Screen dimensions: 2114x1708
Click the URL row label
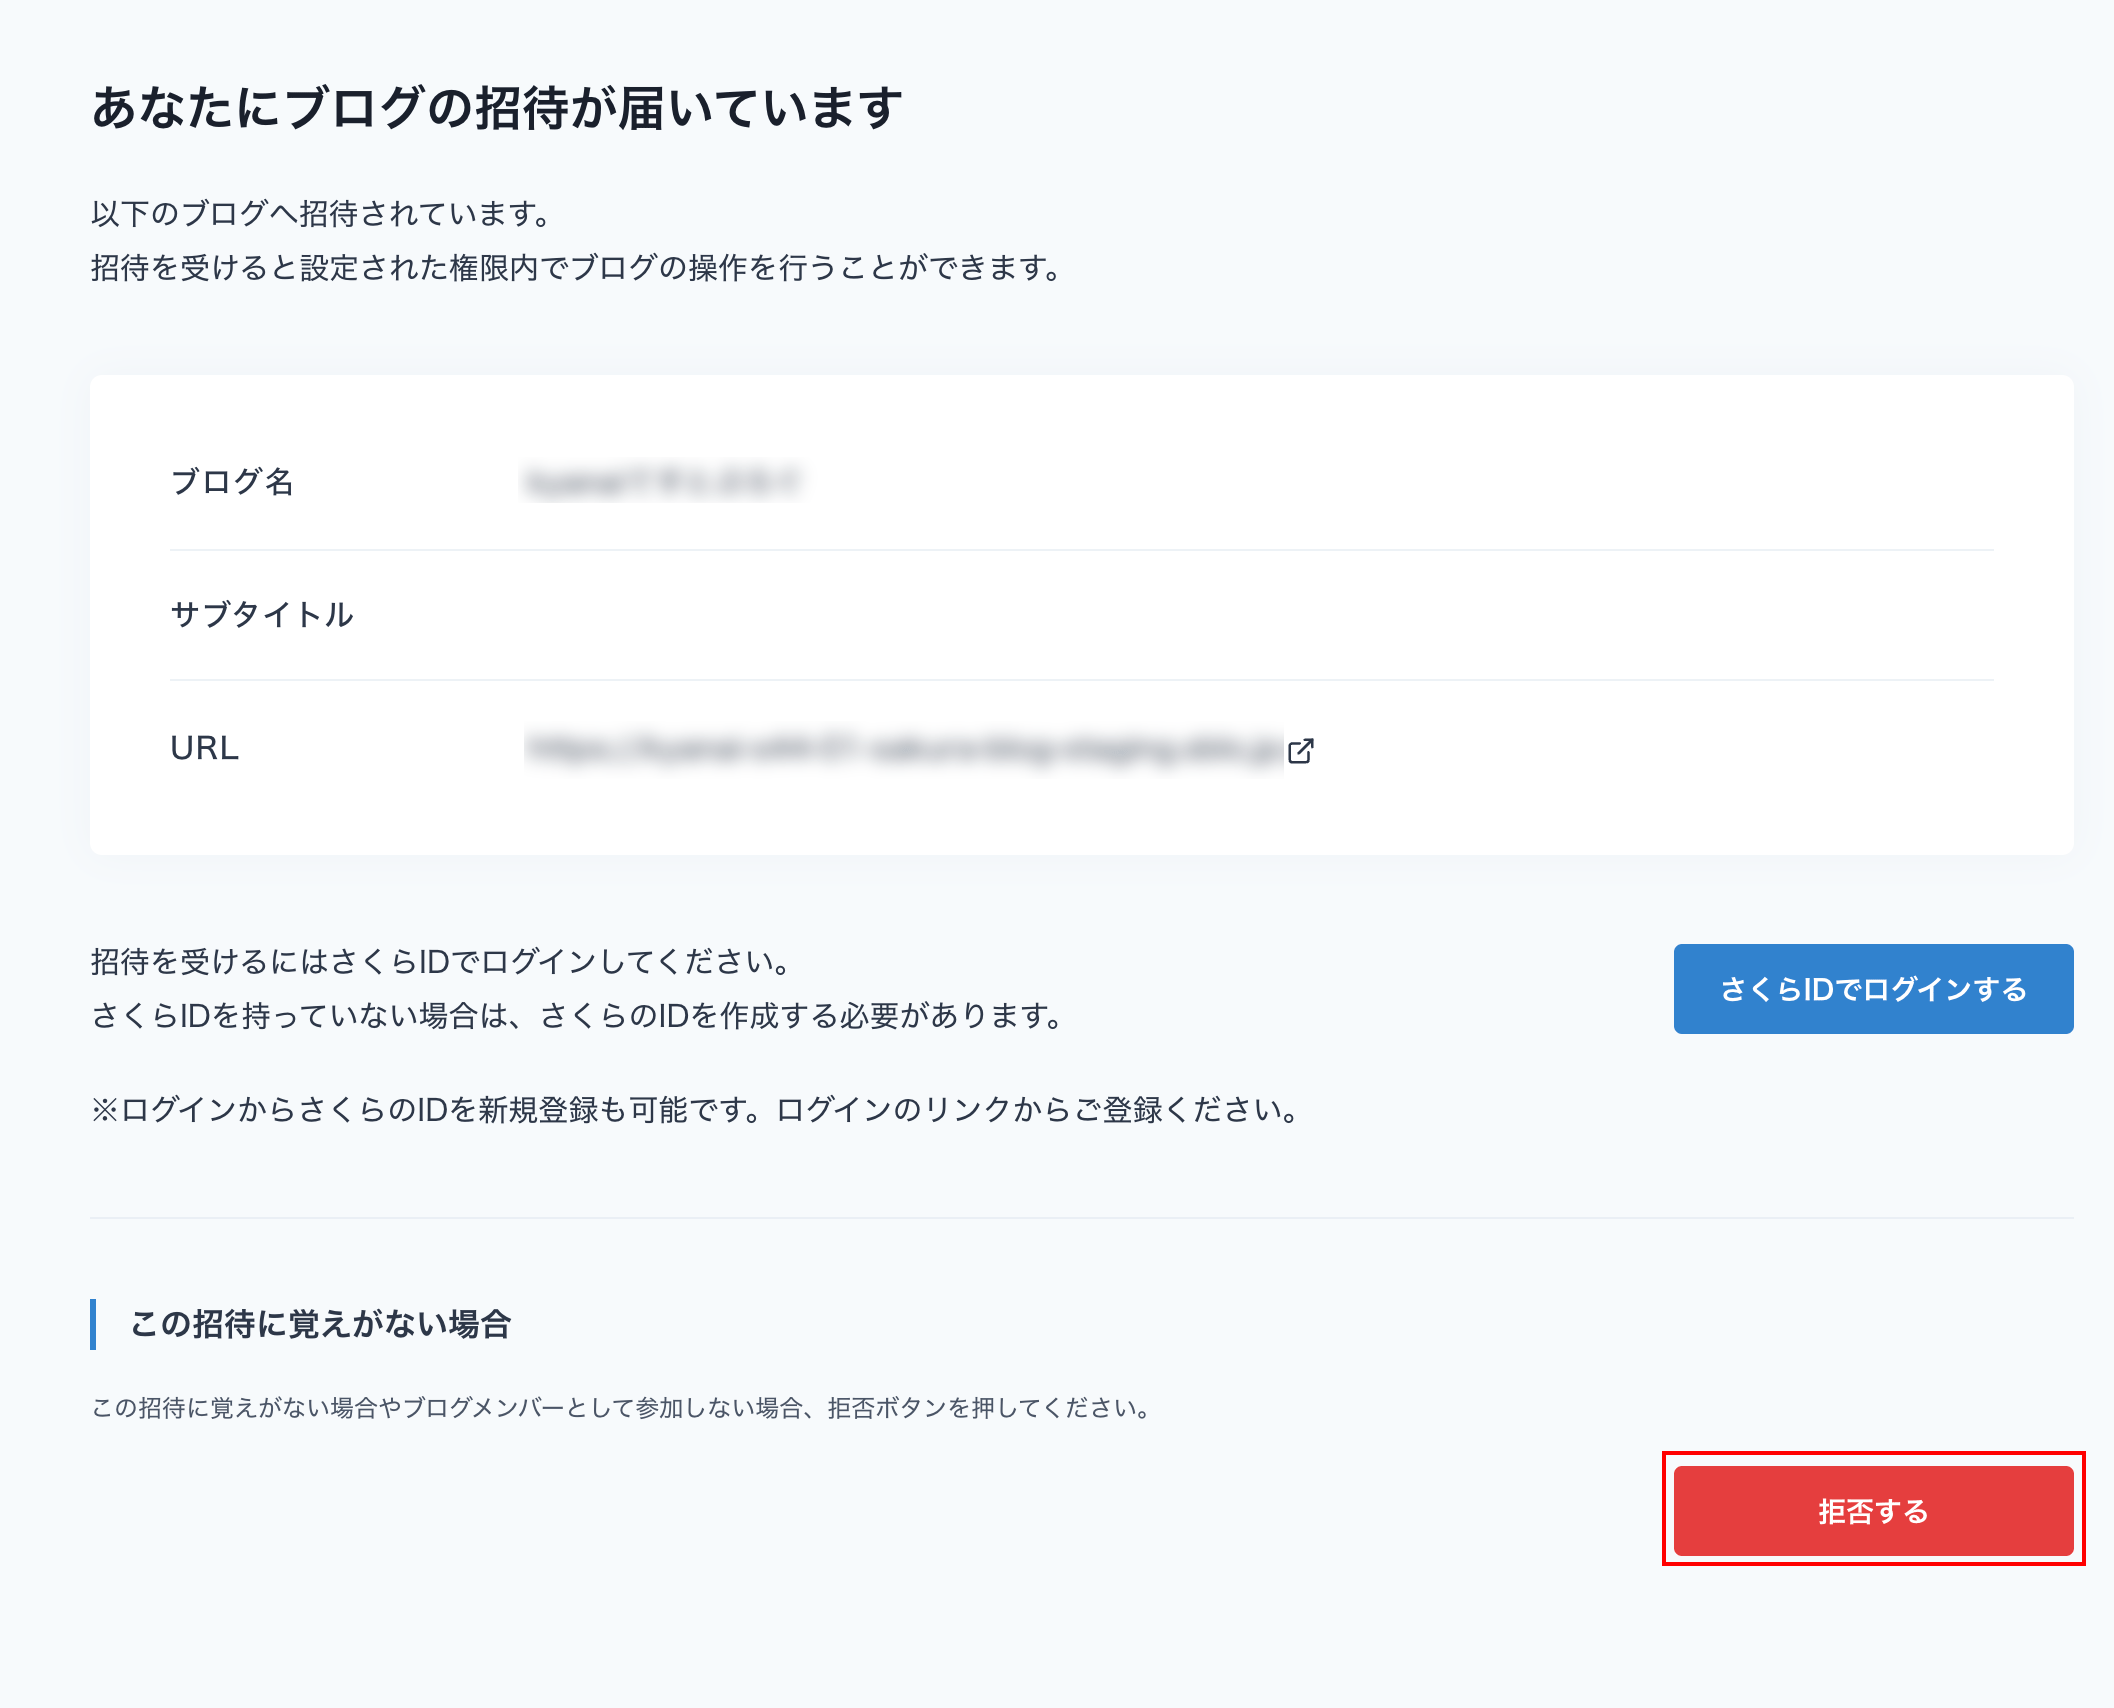pos(205,748)
